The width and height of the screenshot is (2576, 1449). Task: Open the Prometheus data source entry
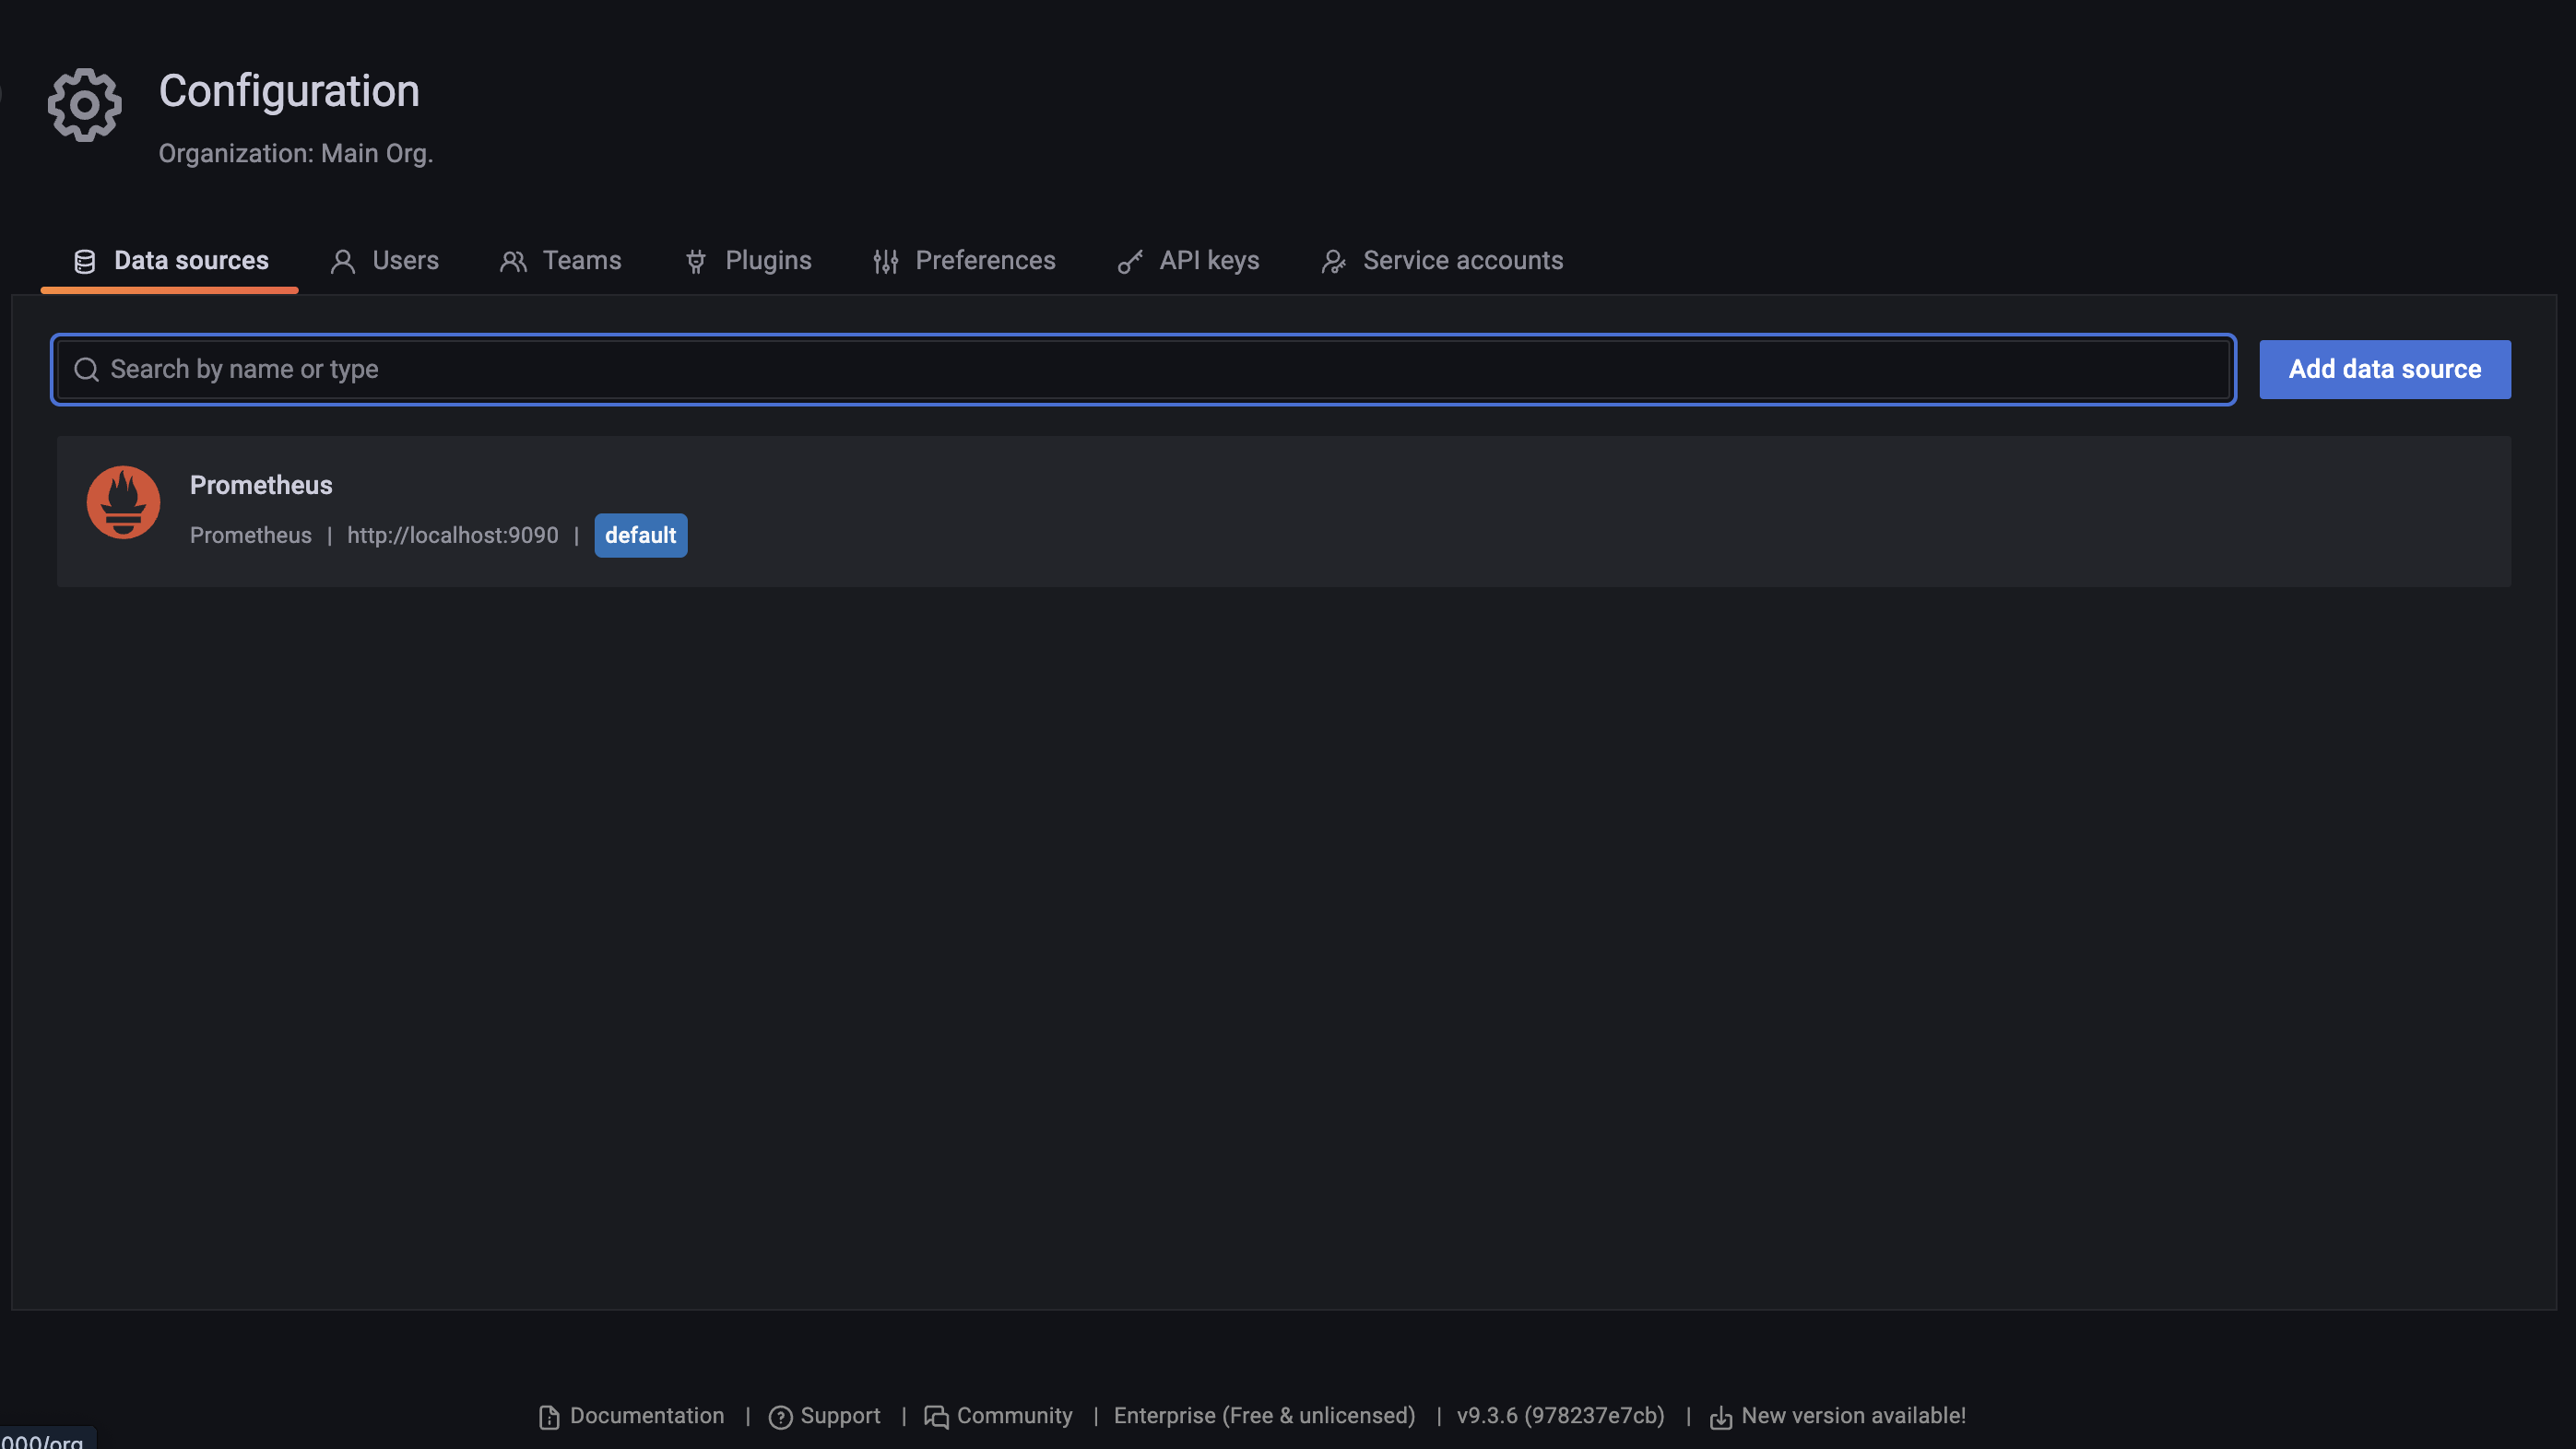click(261, 485)
